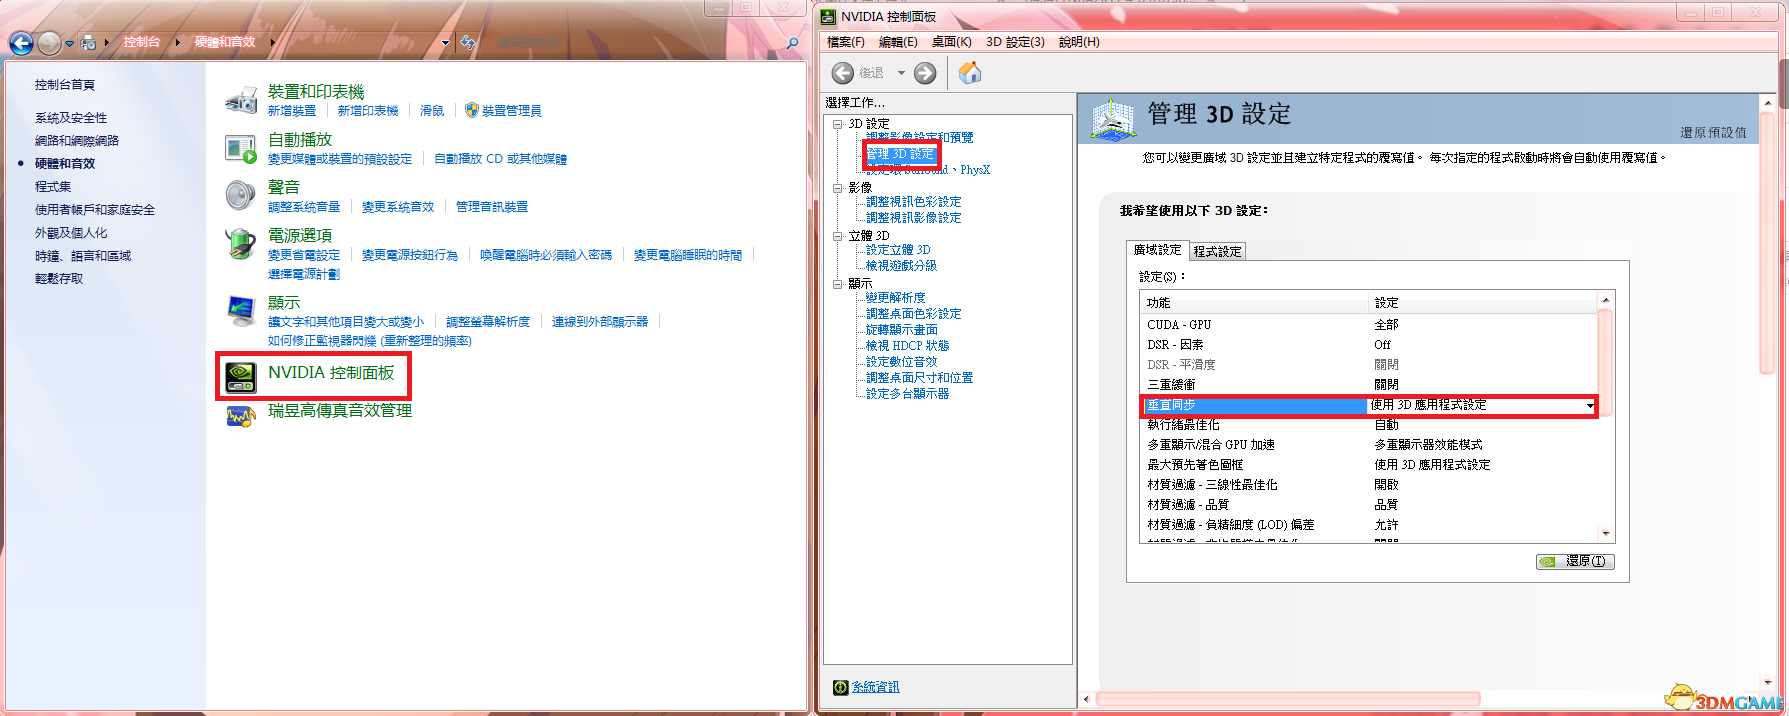Collapse the 3D 設定 tree node
The image size is (1789, 716).
click(x=838, y=124)
